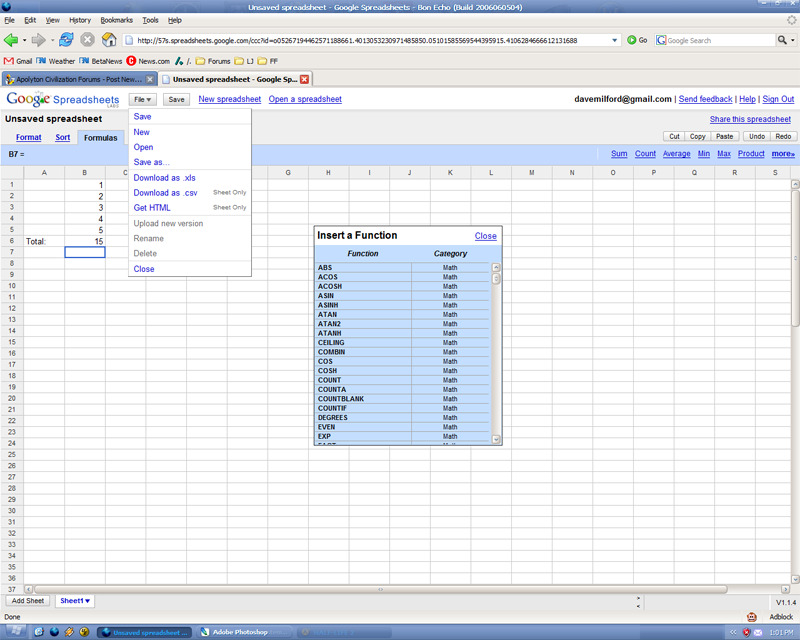Click Share this spreadsheet link

pyautogui.click(x=750, y=119)
